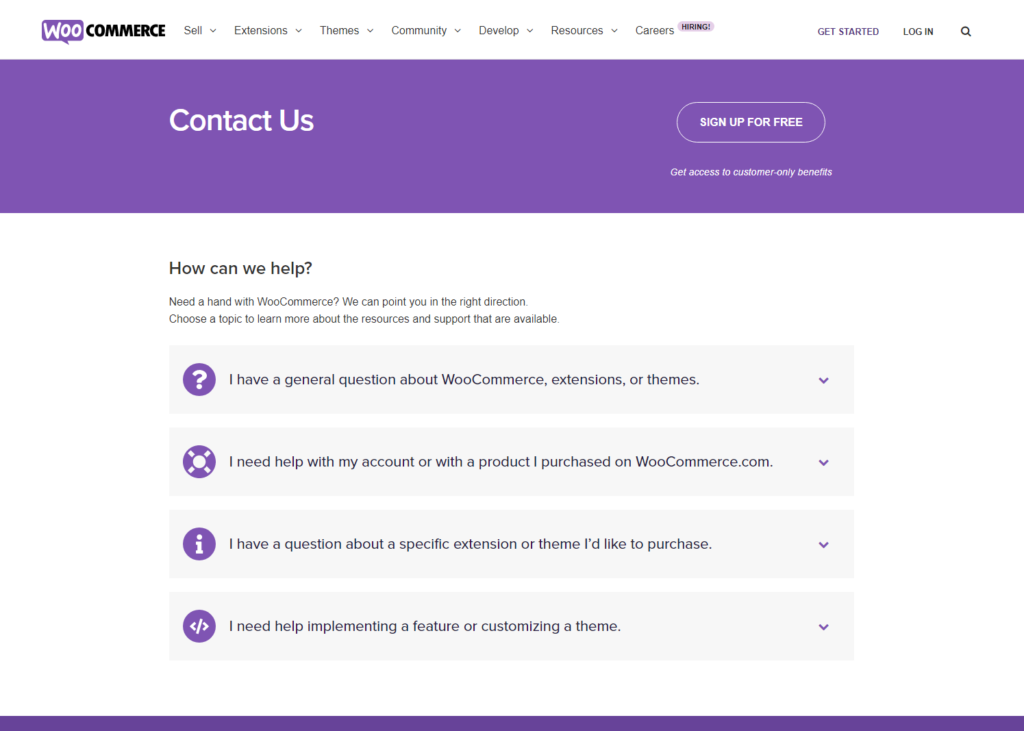Open the Develop navigation menu
Screen dimensions: 1024x731
point(505,31)
